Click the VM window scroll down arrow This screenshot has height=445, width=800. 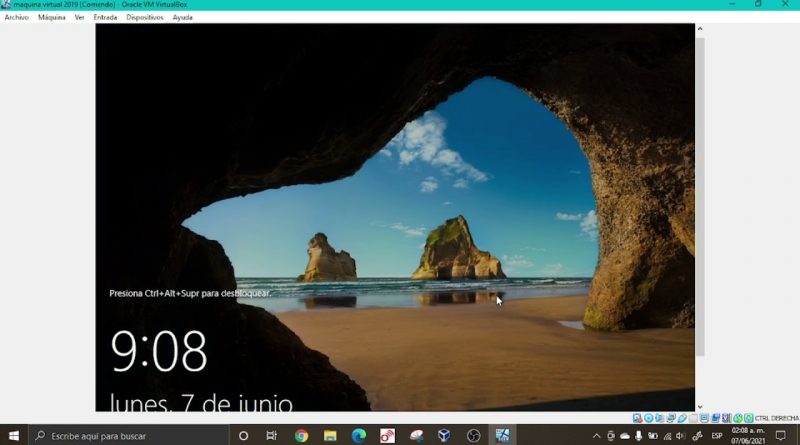[x=700, y=407]
